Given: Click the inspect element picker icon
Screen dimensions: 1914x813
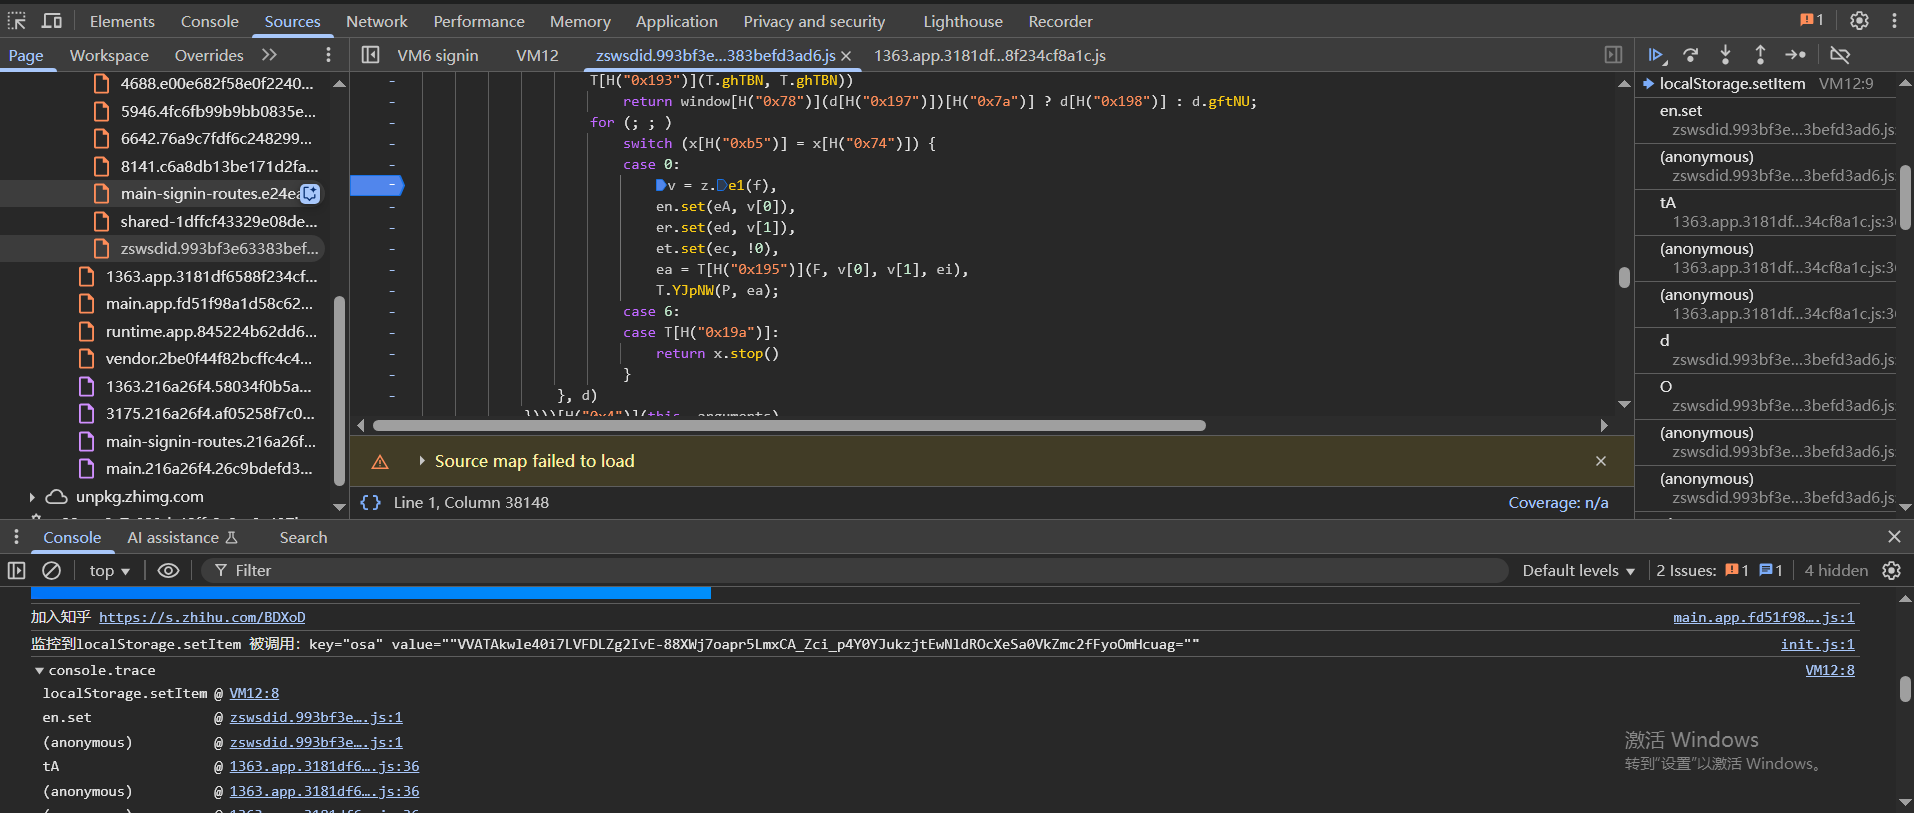Looking at the screenshot, I should 17,21.
